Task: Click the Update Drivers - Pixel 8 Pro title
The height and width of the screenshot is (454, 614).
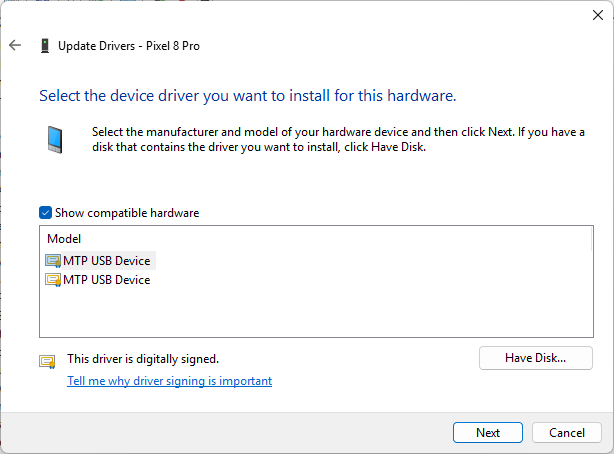Action: 129,46
